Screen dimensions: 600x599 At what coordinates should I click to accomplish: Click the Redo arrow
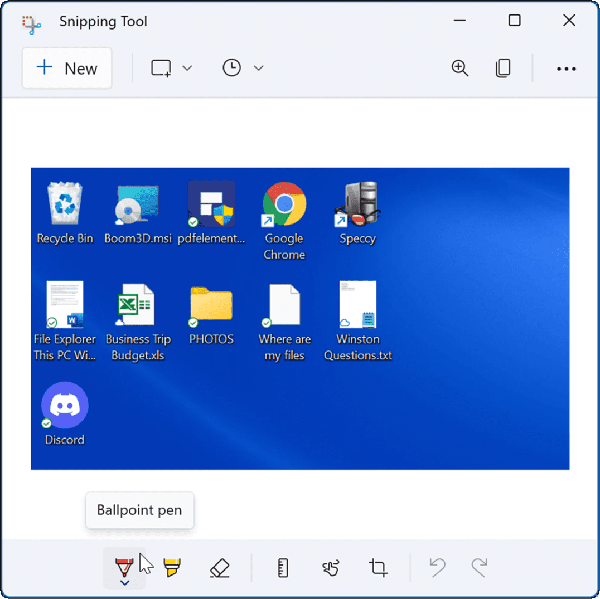pyautogui.click(x=479, y=567)
